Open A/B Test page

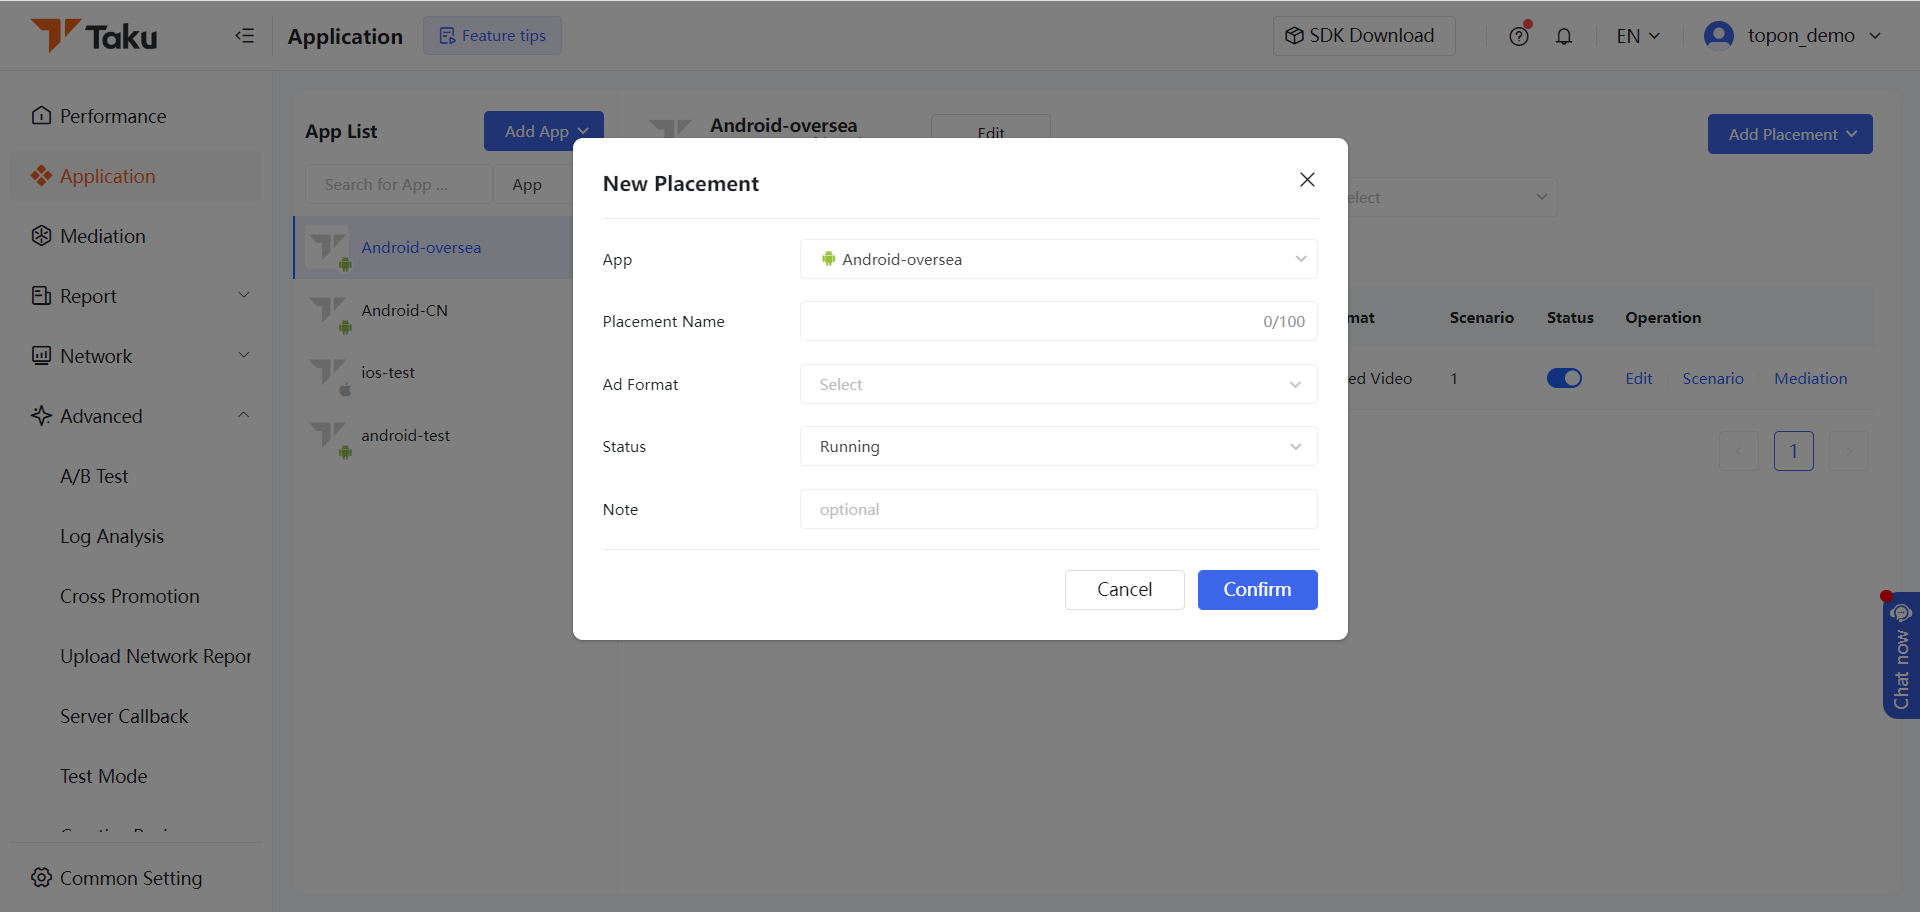(x=94, y=476)
